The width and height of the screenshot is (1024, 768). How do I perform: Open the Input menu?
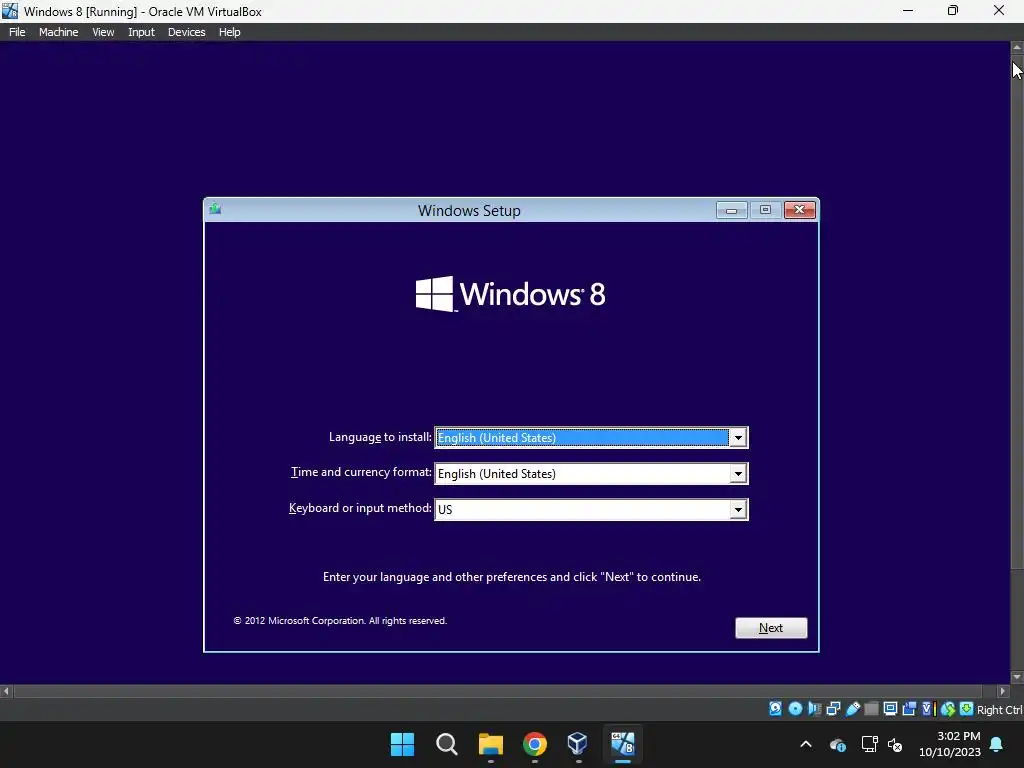coord(141,32)
